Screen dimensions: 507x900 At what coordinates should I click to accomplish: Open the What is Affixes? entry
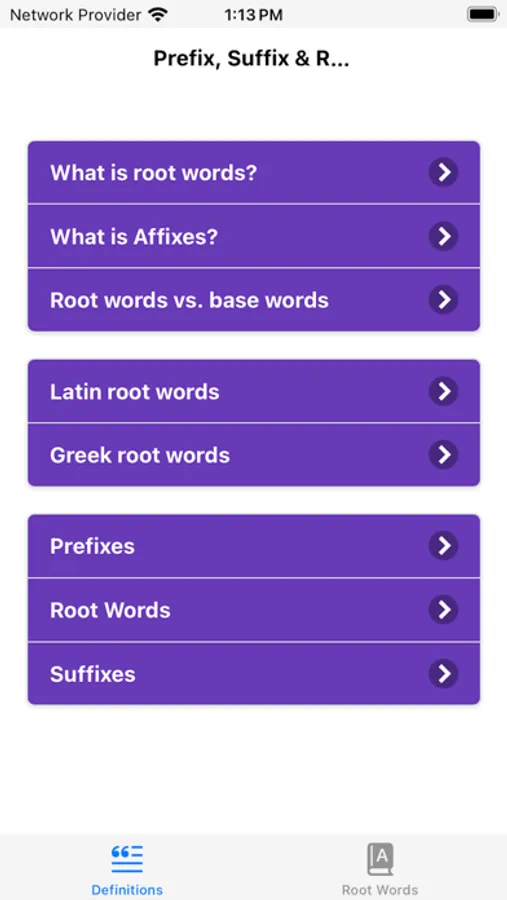pos(254,236)
